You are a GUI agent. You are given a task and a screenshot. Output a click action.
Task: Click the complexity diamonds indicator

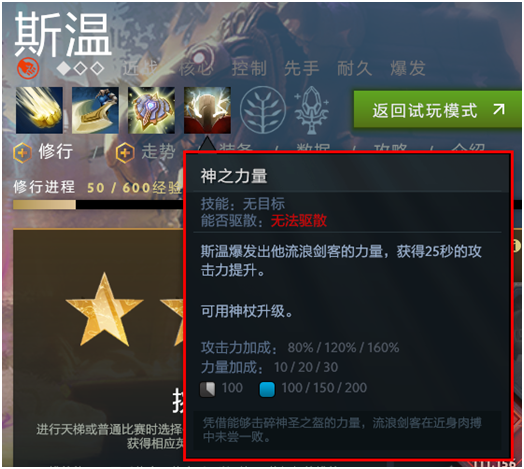(80, 69)
